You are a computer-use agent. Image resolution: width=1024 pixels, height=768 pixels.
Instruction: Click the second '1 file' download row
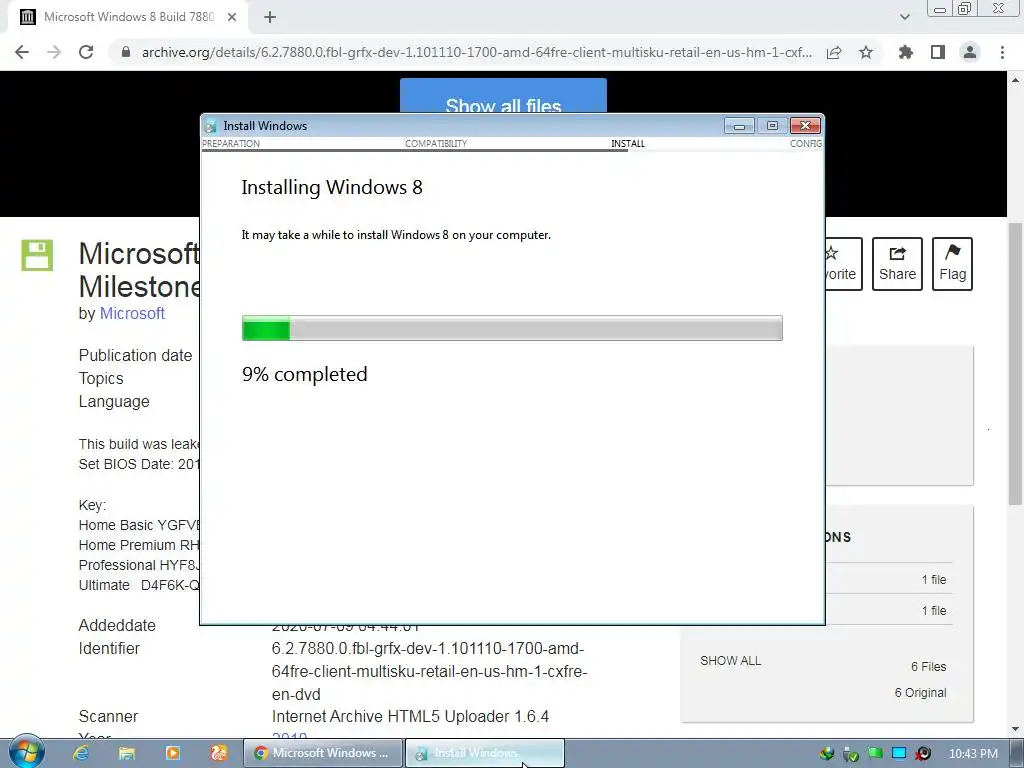(934, 611)
